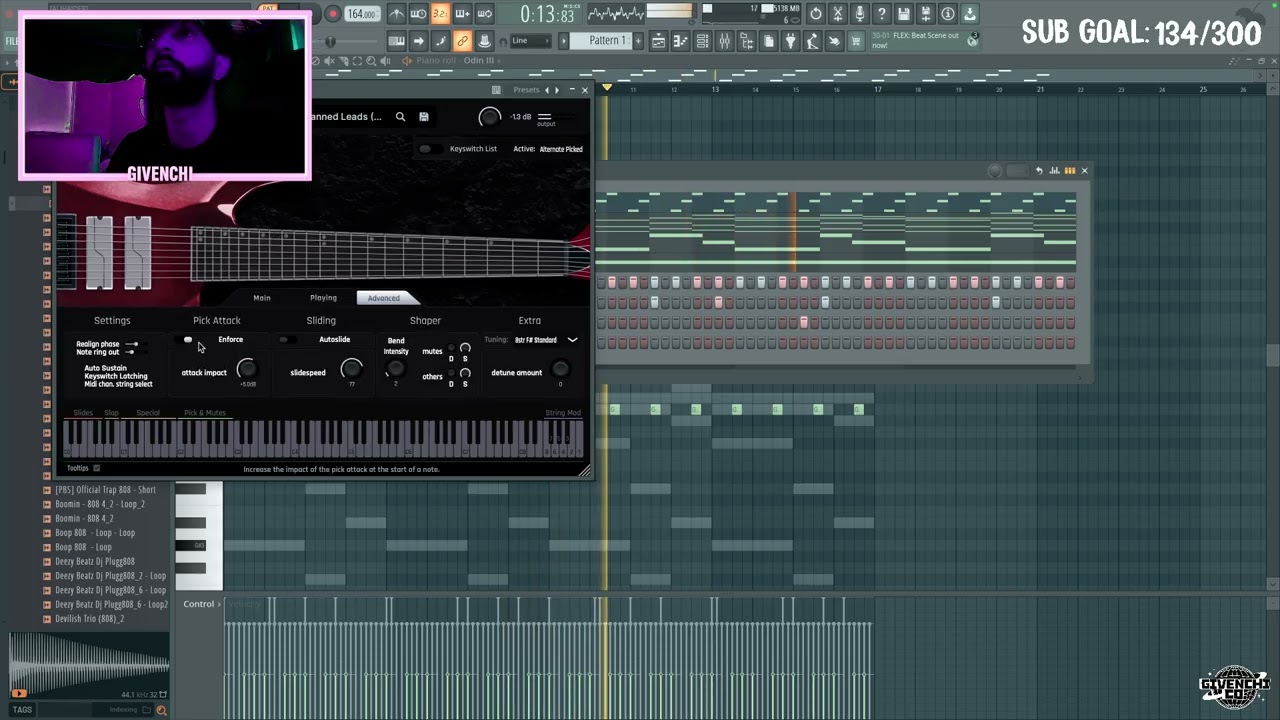Toggle the overdub blend recording icon

click(x=462, y=14)
